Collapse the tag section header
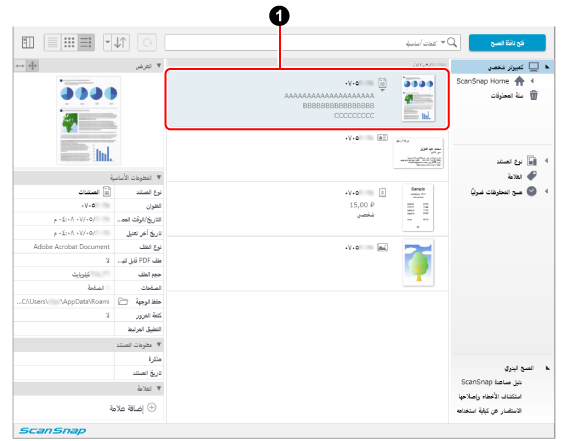Viewport: 568px width, 441px height. click(159, 388)
